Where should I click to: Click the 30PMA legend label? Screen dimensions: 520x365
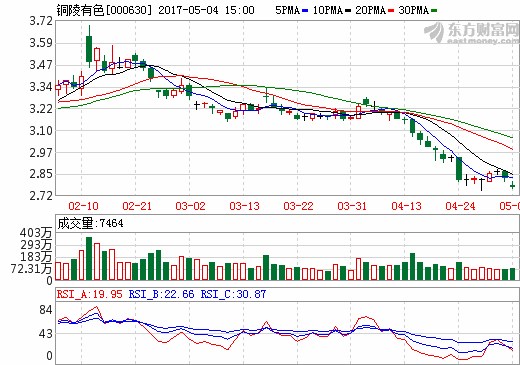point(413,10)
